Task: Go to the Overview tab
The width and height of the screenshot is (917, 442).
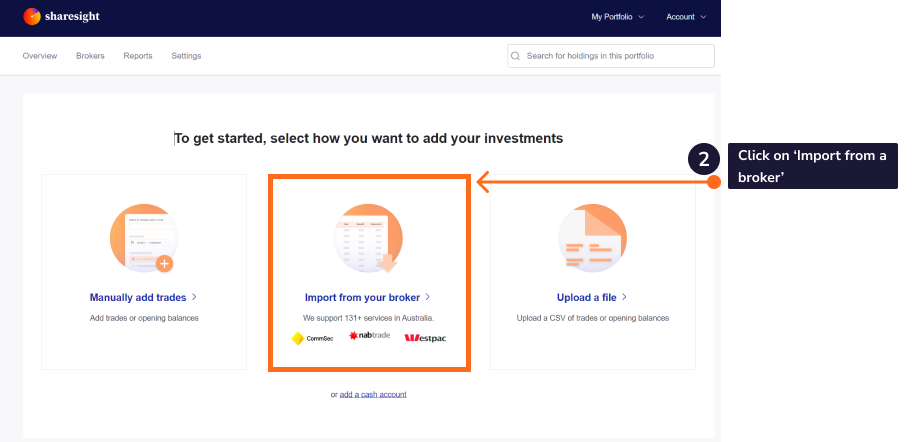Action: coord(40,56)
